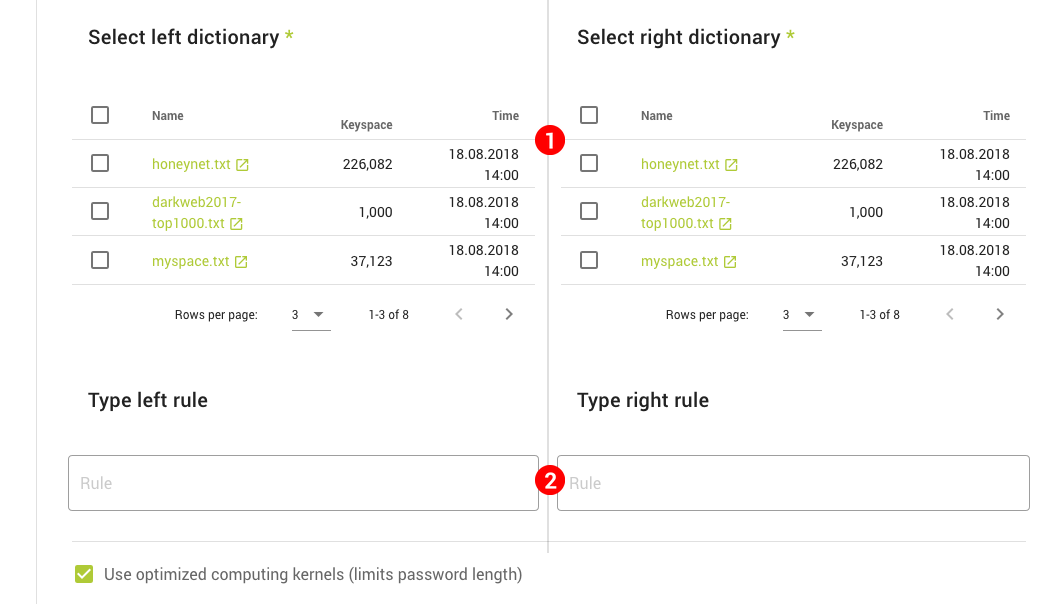Open external link icon beside right honeynet.txt
The image size is (1062, 604).
(x=731, y=165)
